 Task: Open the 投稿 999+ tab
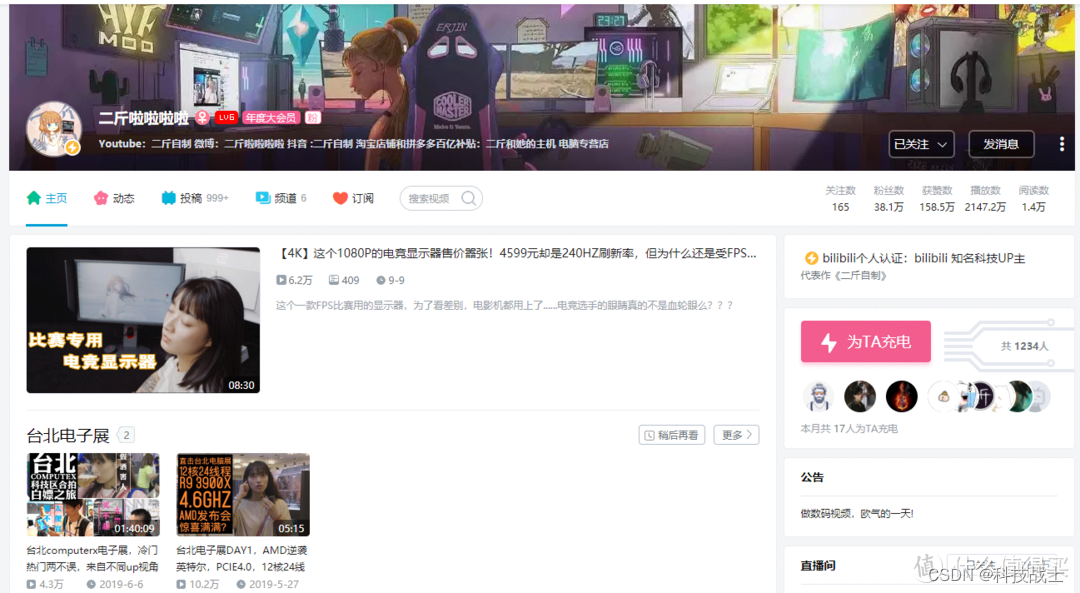pos(195,198)
